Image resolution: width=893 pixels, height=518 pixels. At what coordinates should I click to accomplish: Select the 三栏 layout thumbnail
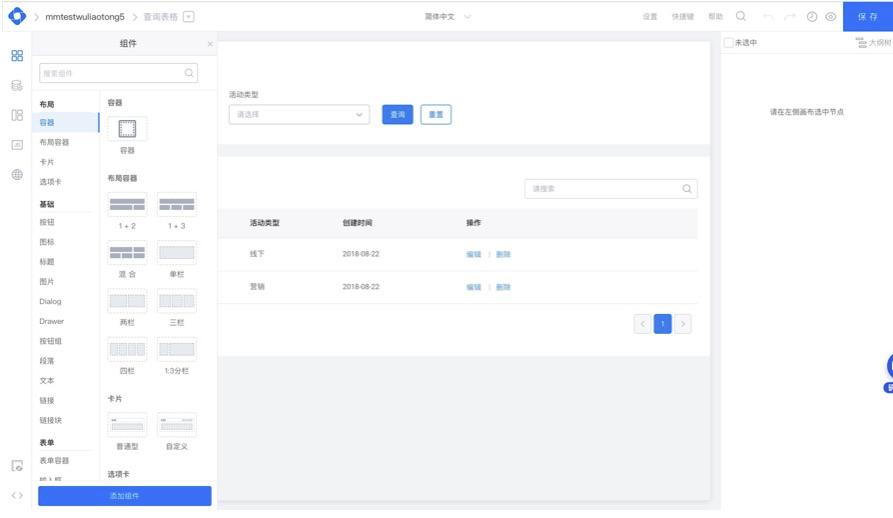[x=177, y=301]
